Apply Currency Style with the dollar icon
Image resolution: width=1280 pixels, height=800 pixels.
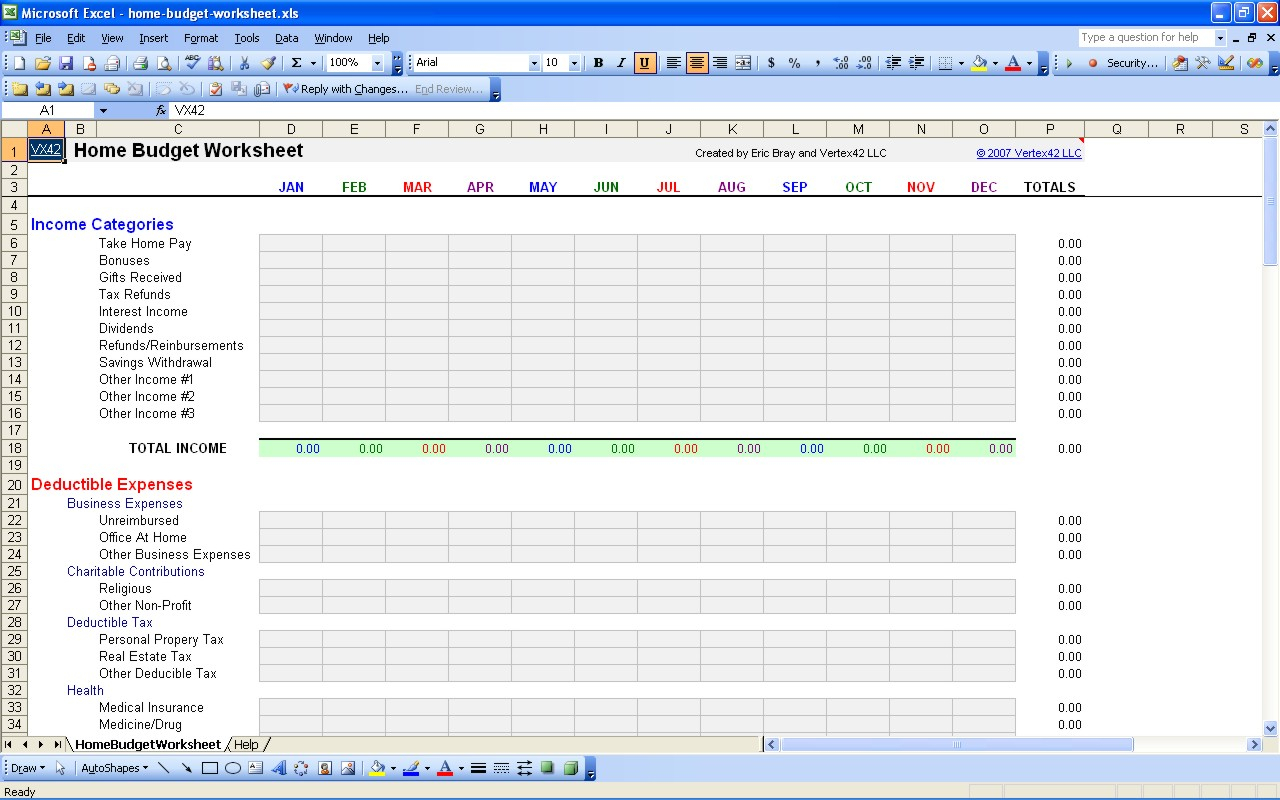tap(771, 63)
